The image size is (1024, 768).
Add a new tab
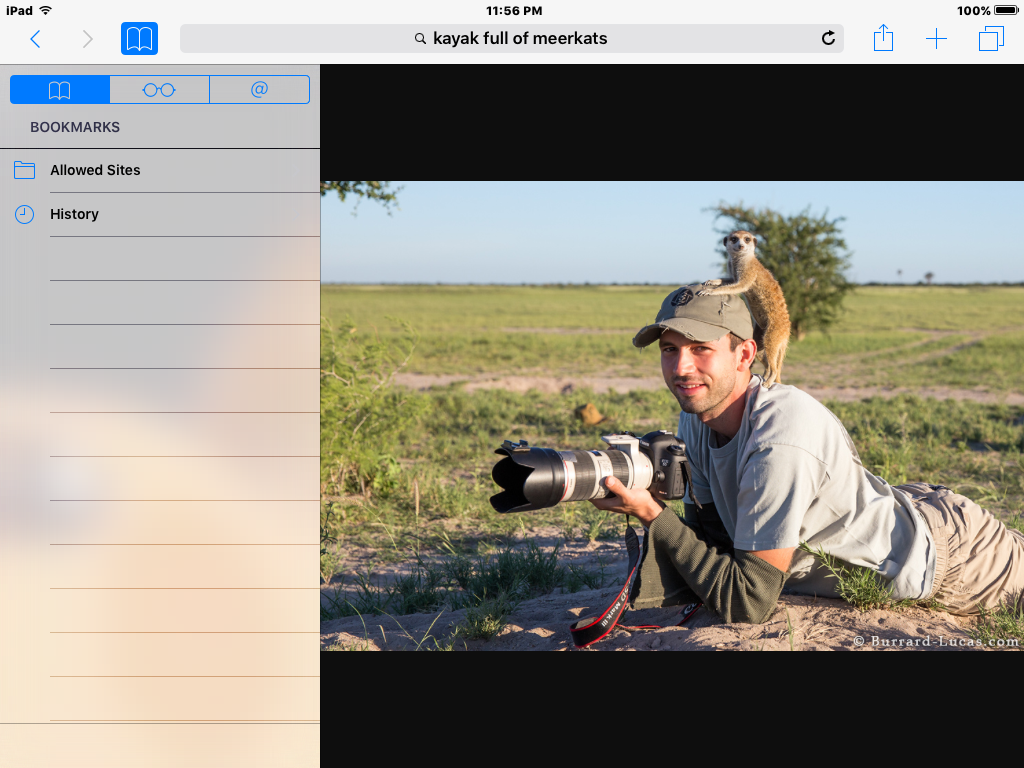tap(936, 39)
